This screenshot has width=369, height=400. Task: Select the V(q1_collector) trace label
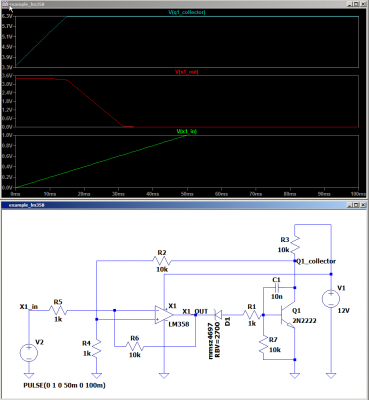187,12
